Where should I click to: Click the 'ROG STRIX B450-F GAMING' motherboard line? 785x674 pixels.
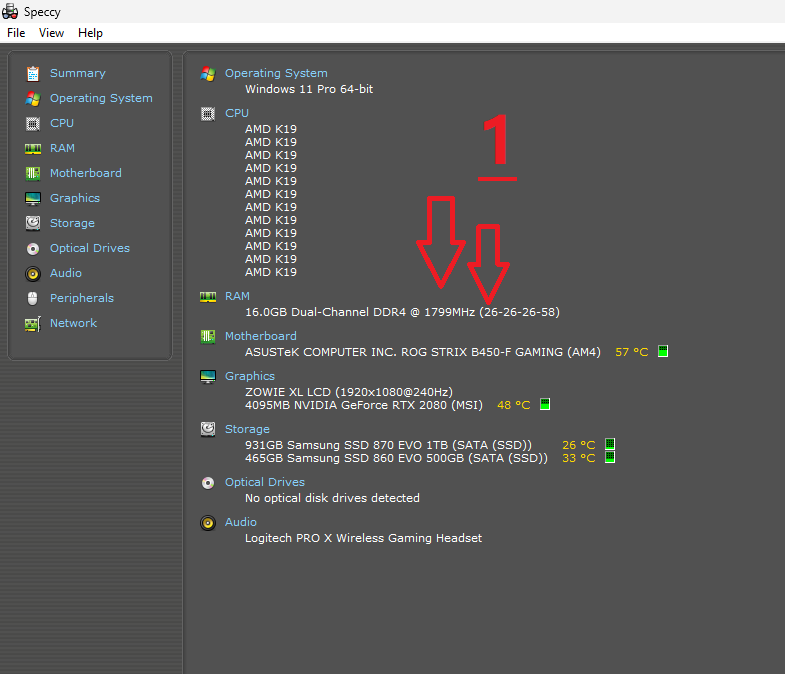coord(423,353)
